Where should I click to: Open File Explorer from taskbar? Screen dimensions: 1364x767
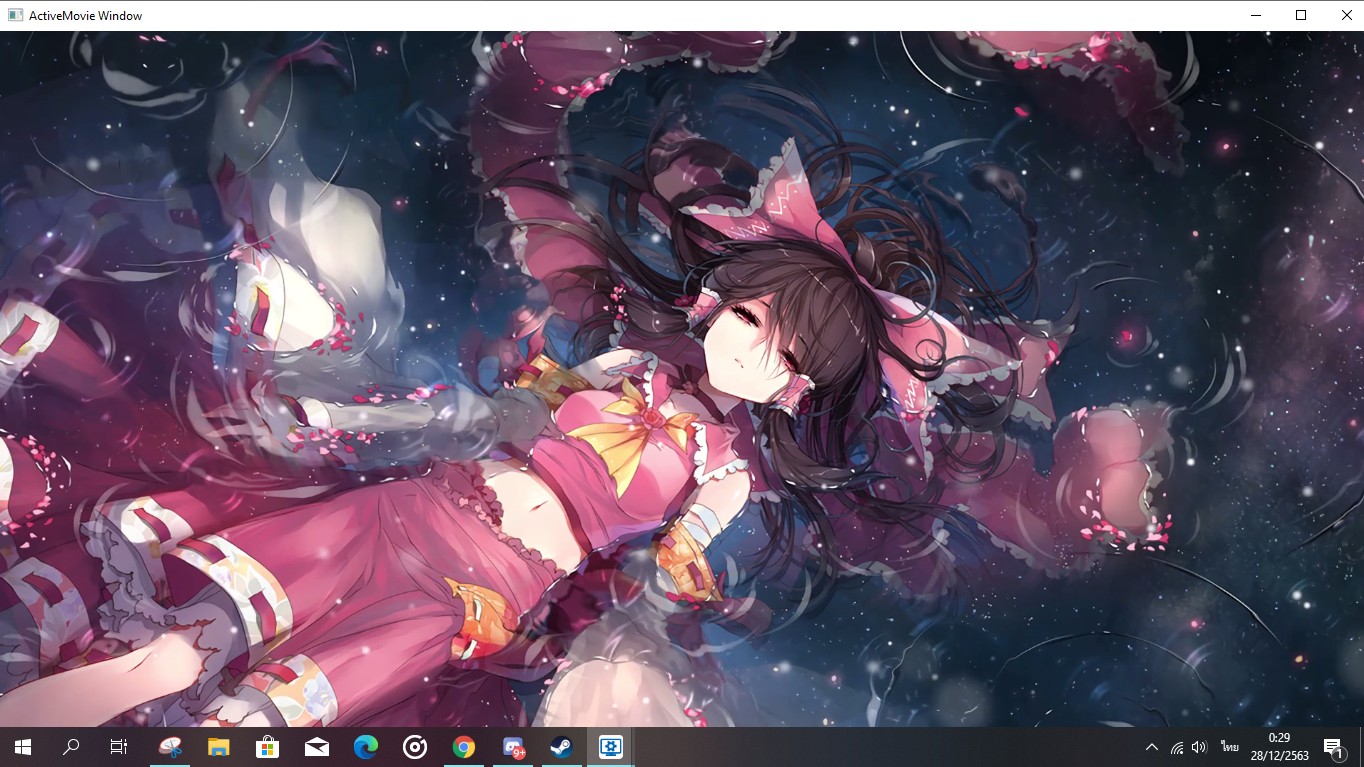218,747
